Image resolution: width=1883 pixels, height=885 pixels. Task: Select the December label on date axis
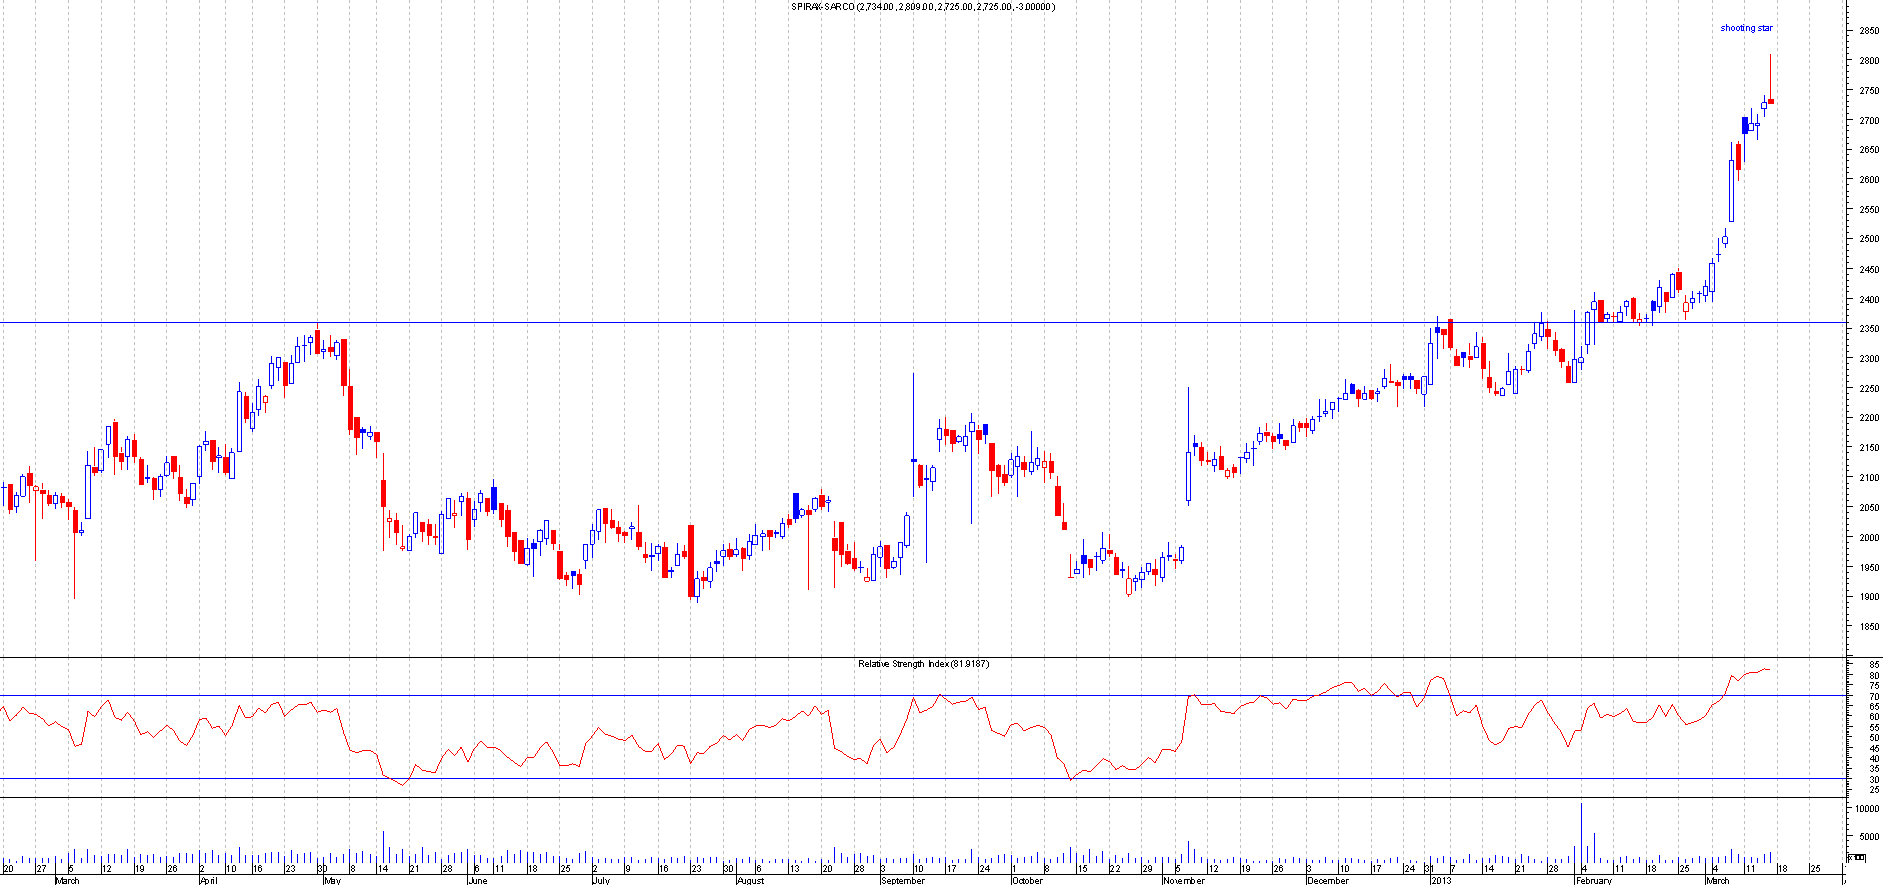[1328, 881]
